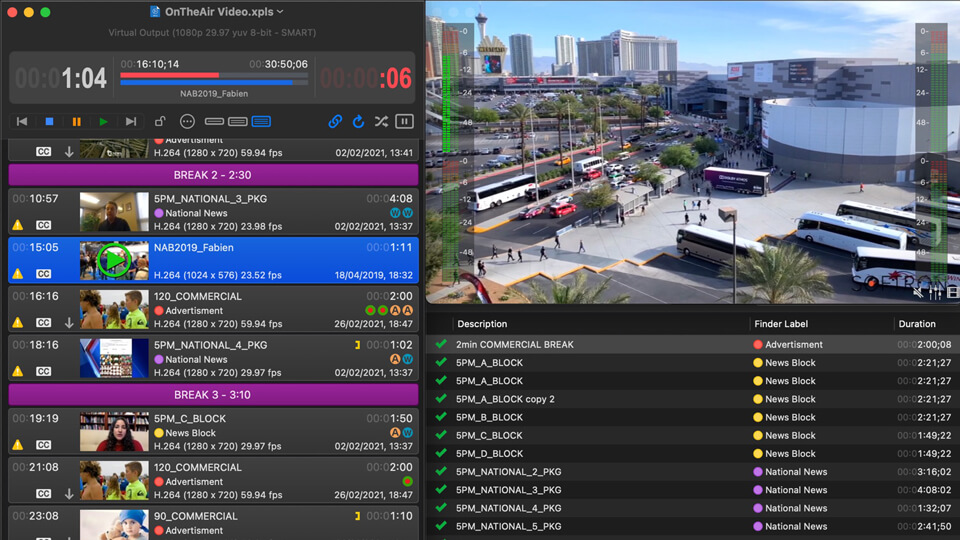
Task: Click duration 00:01:32;07 of 5PM_NATIONAL_4_PKG
Action: coord(924,508)
